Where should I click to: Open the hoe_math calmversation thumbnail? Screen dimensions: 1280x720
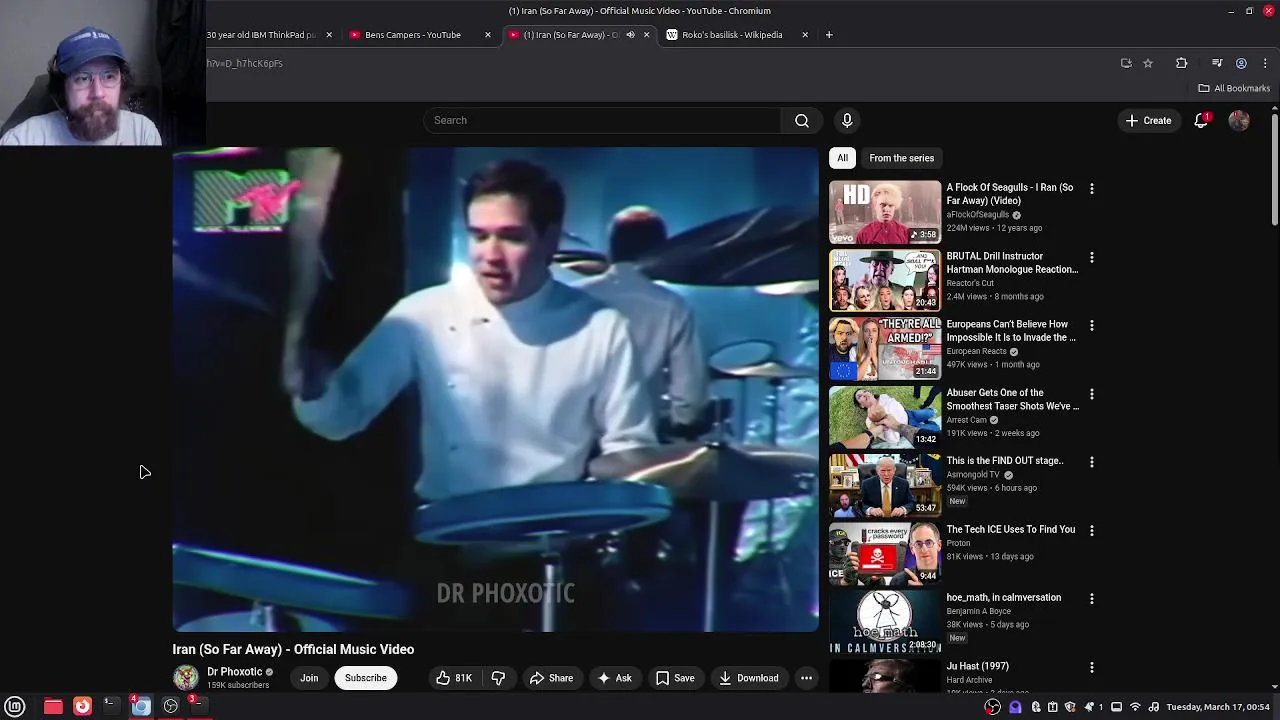pyautogui.click(x=885, y=622)
